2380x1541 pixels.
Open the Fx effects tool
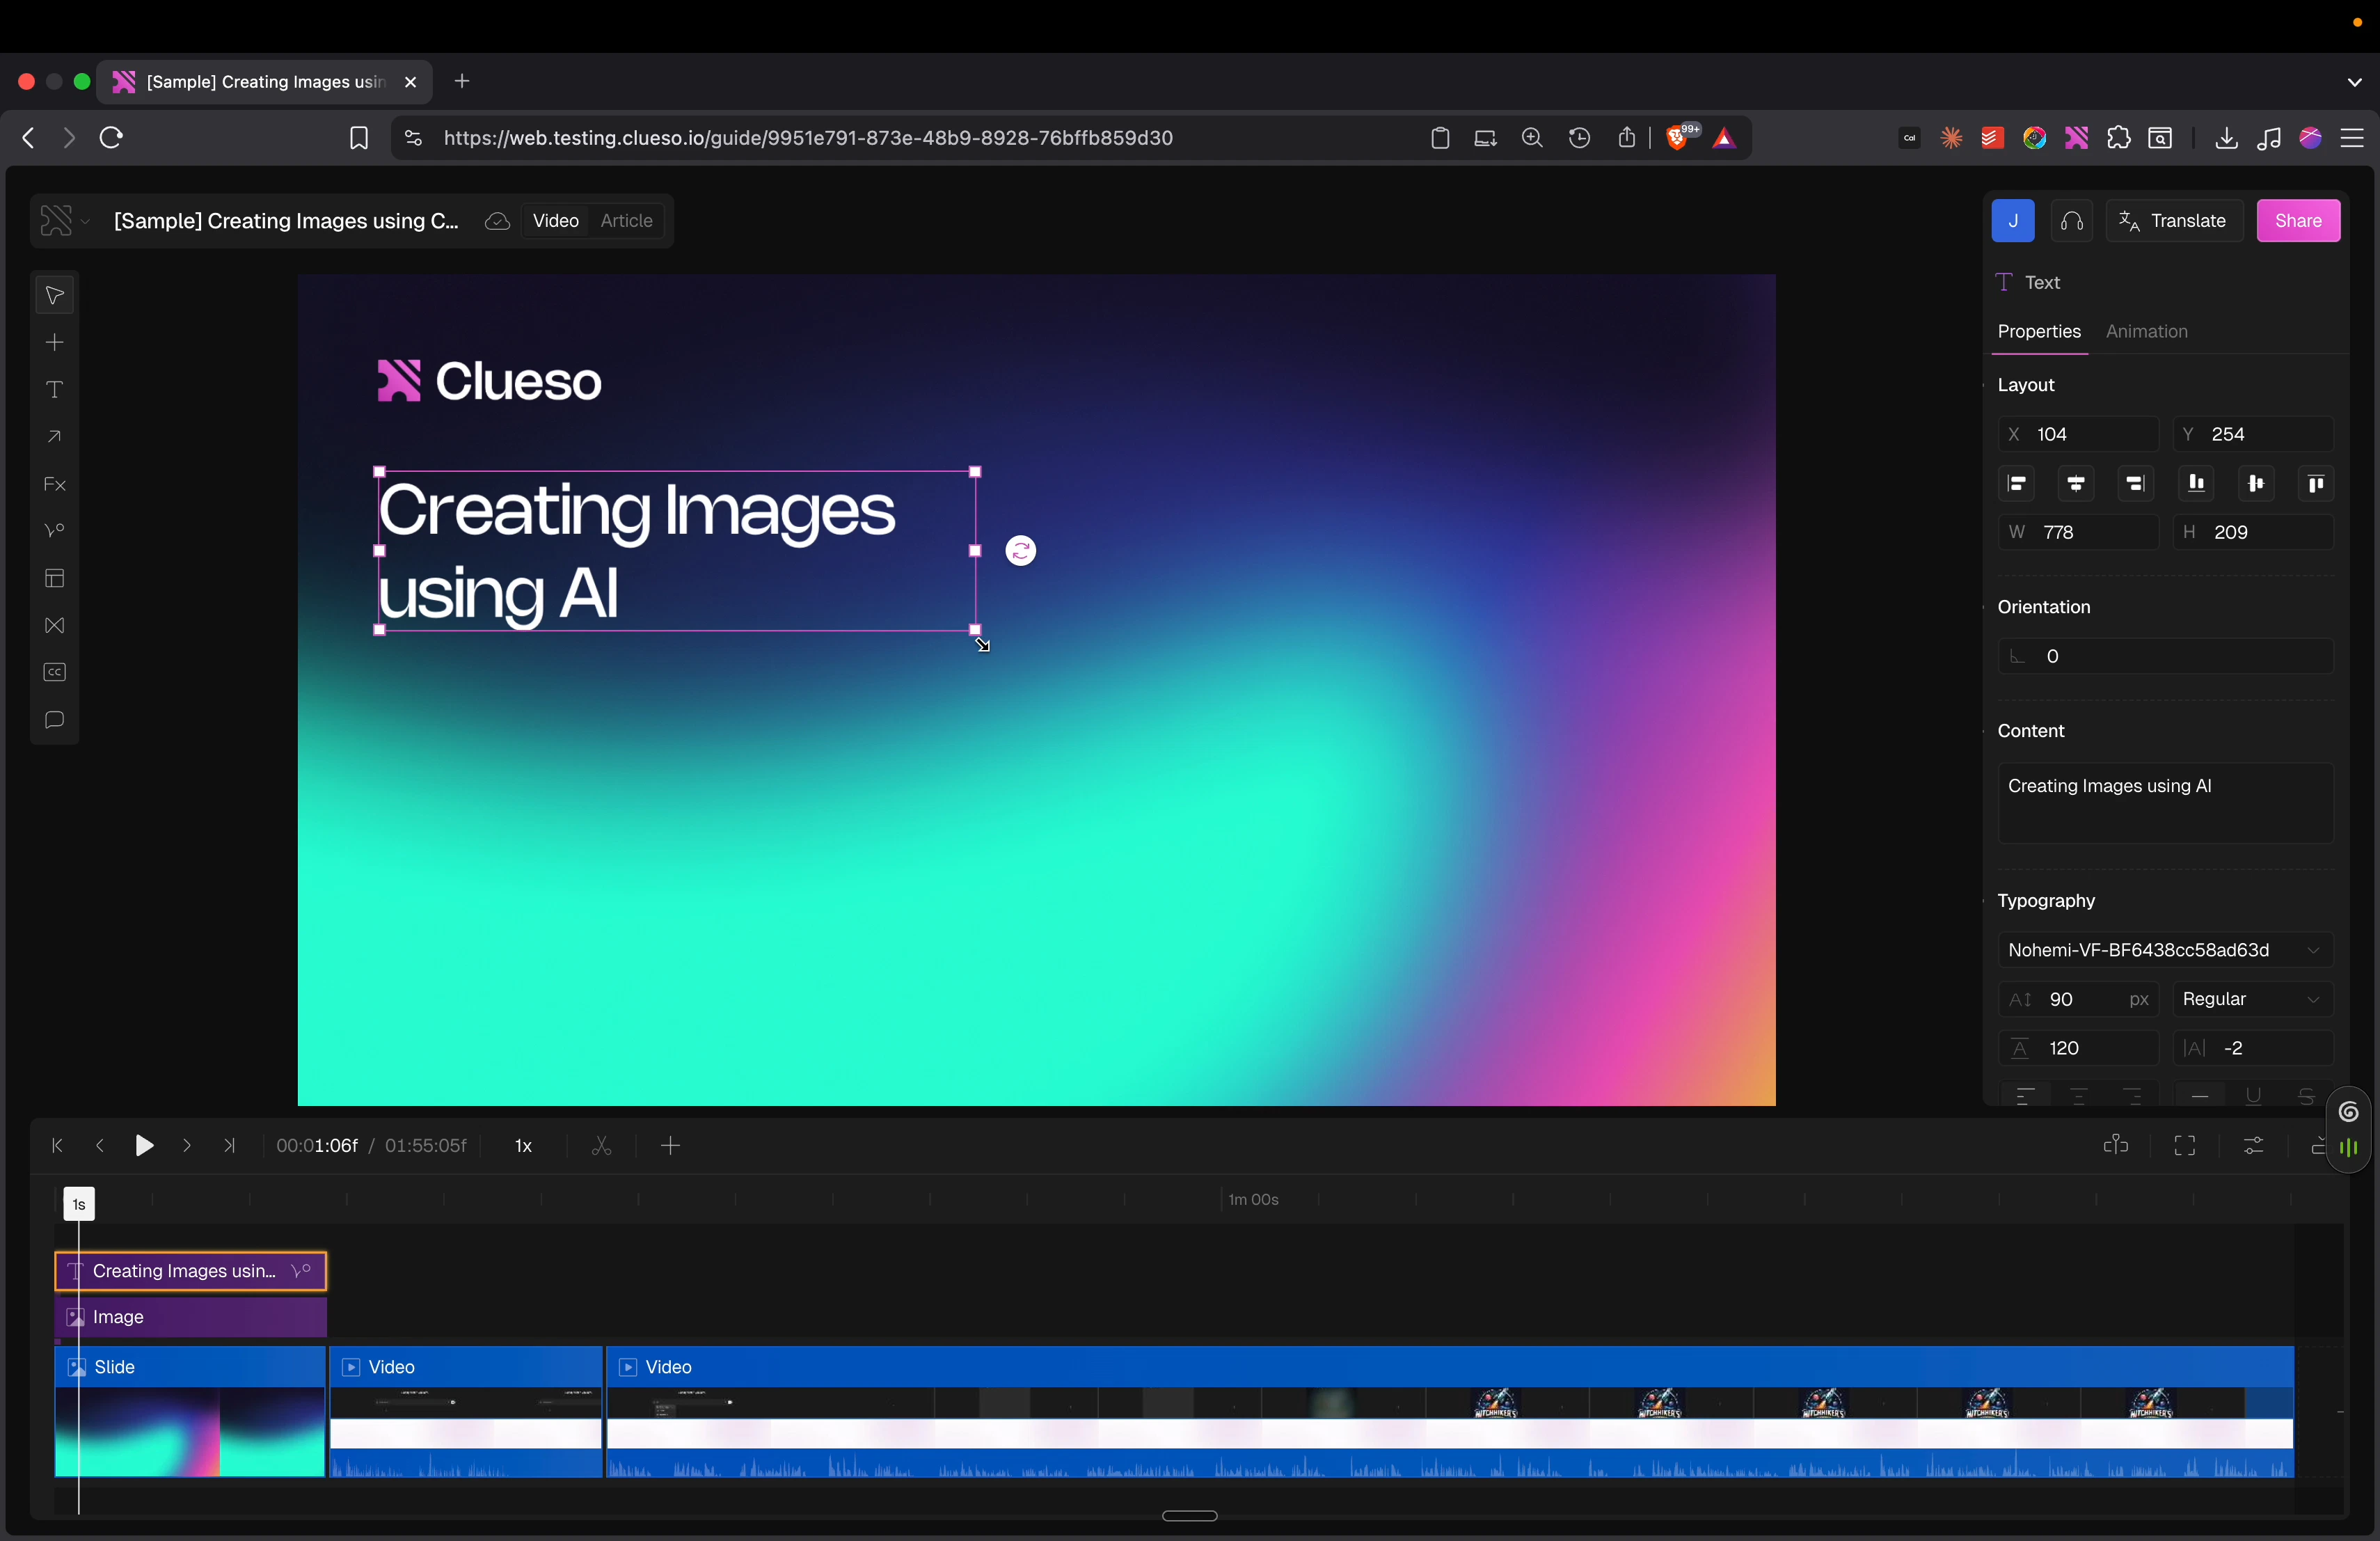coord(53,484)
